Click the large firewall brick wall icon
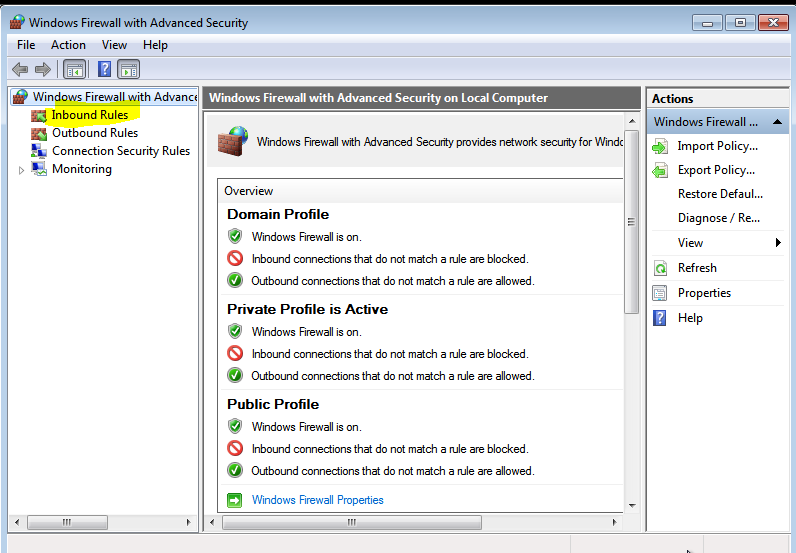 (x=233, y=141)
